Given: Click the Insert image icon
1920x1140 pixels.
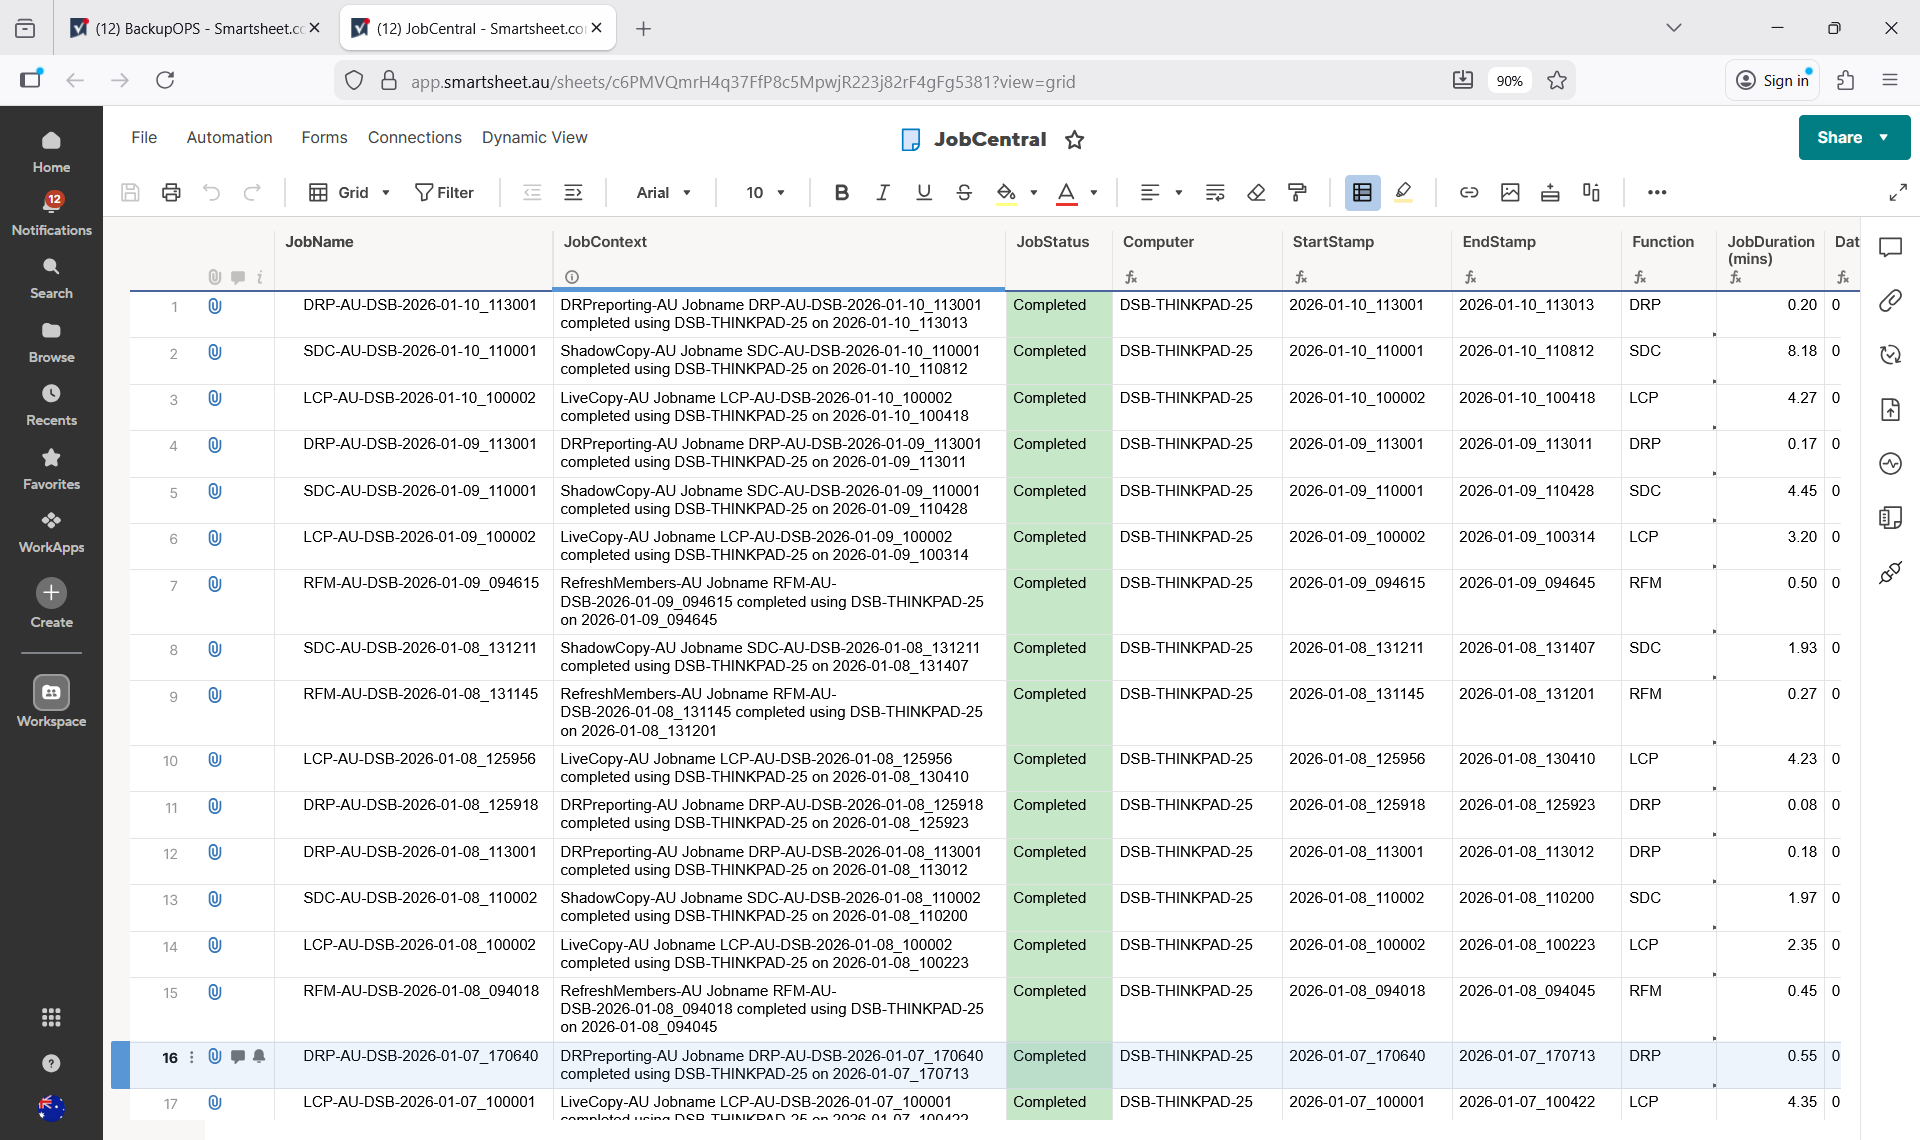Looking at the screenshot, I should pos(1509,192).
